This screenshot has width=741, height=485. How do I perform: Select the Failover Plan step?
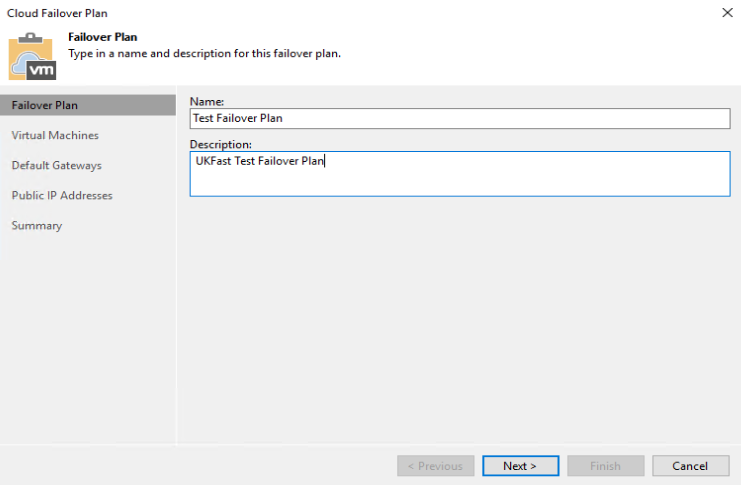88,105
